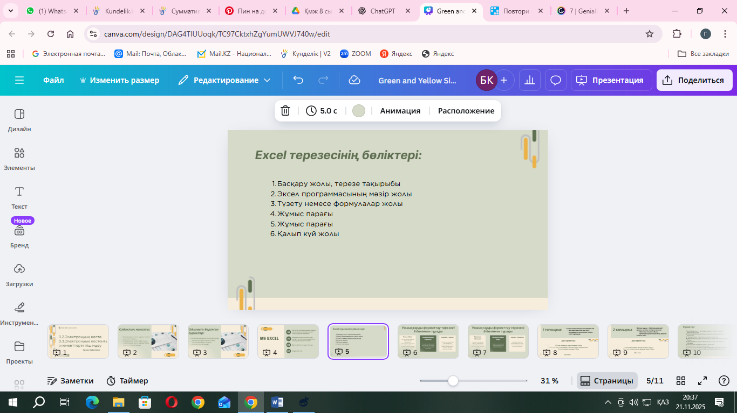Open the БК user avatar
The image size is (737, 413).
point(486,80)
